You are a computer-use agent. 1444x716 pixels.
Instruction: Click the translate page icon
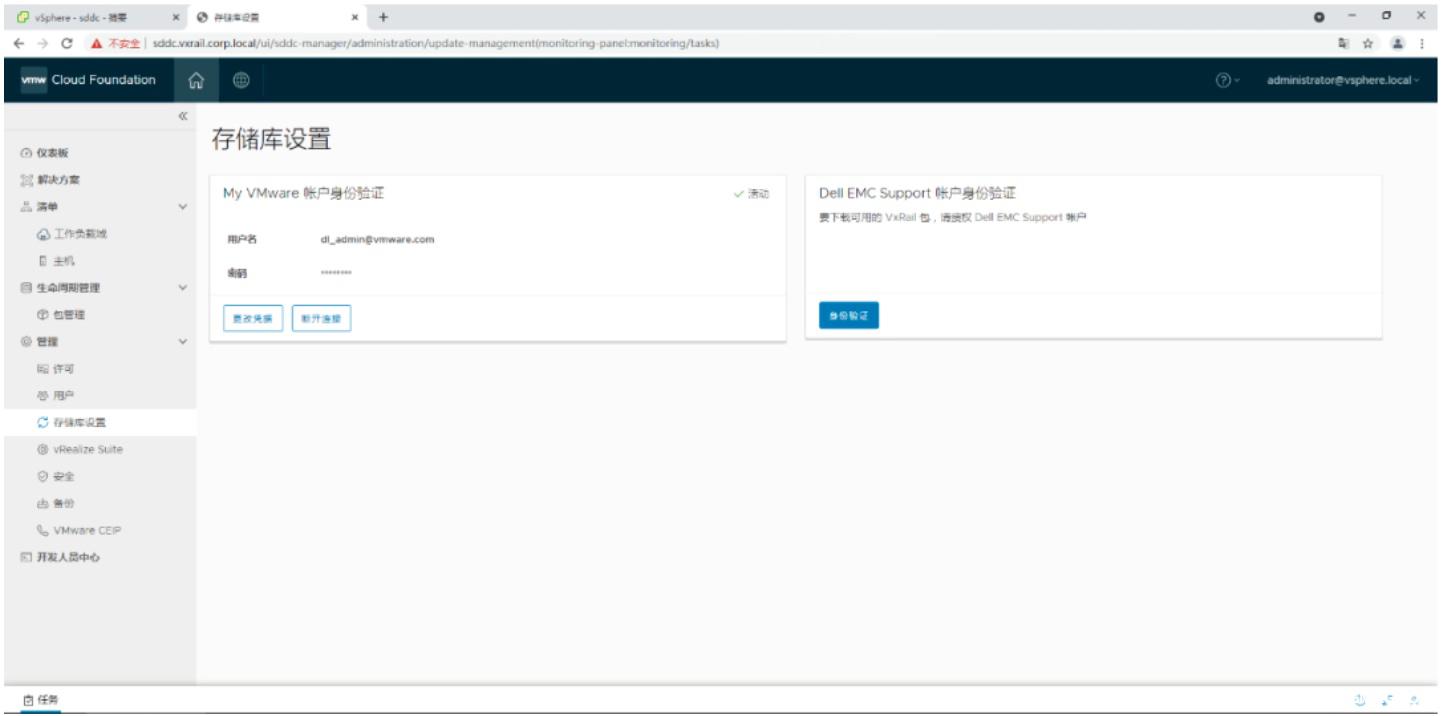(1344, 43)
